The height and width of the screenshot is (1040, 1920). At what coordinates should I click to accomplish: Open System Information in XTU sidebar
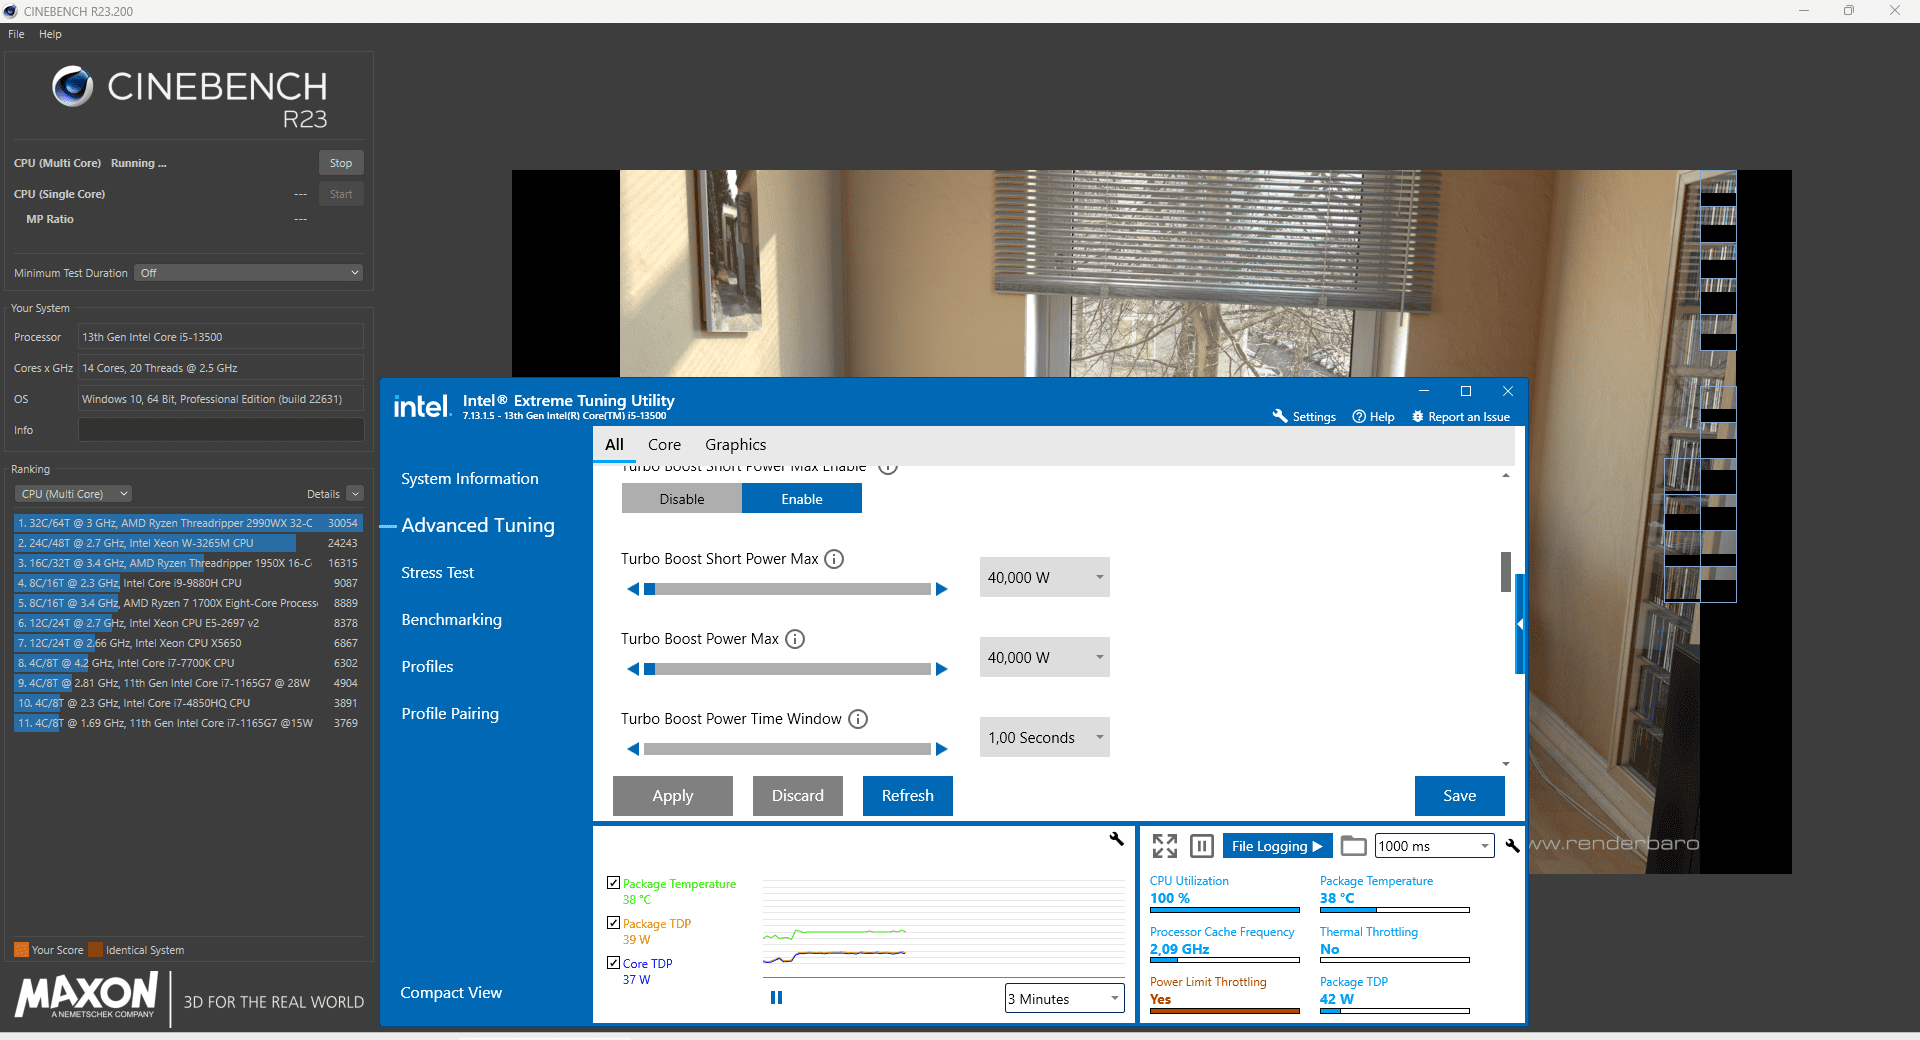(470, 479)
